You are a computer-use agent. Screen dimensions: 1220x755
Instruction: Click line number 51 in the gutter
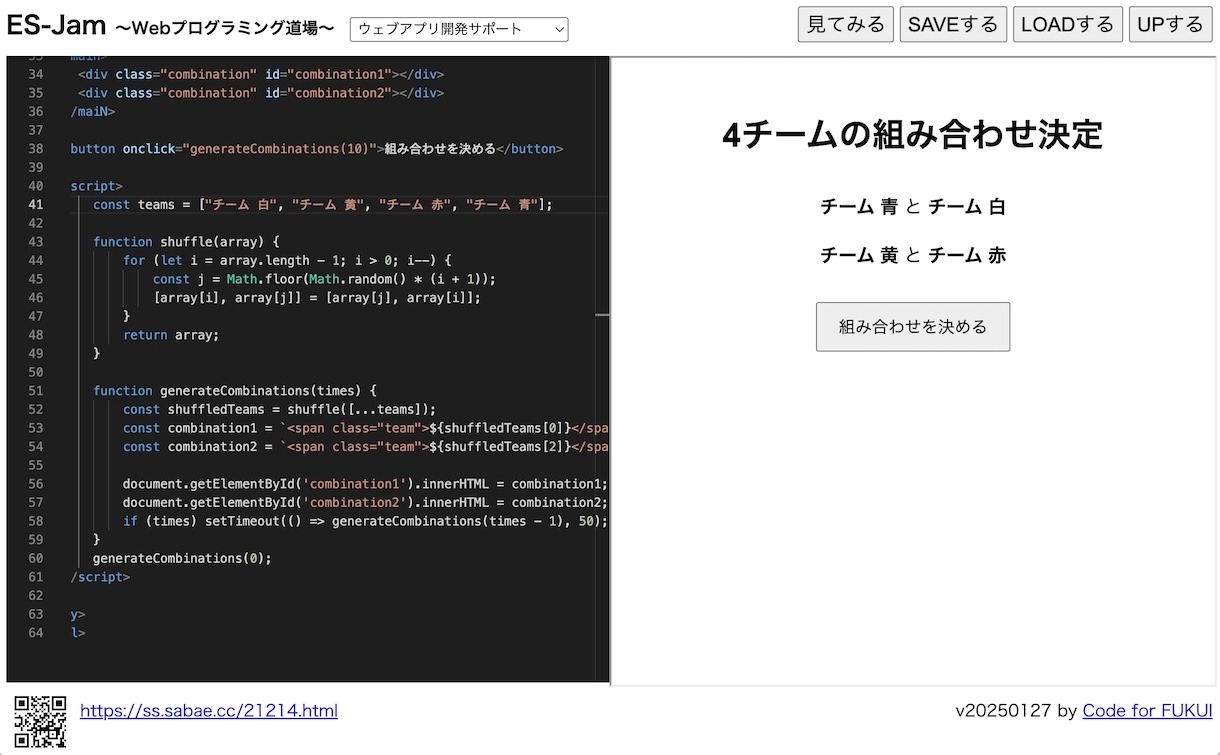[x=36, y=391]
